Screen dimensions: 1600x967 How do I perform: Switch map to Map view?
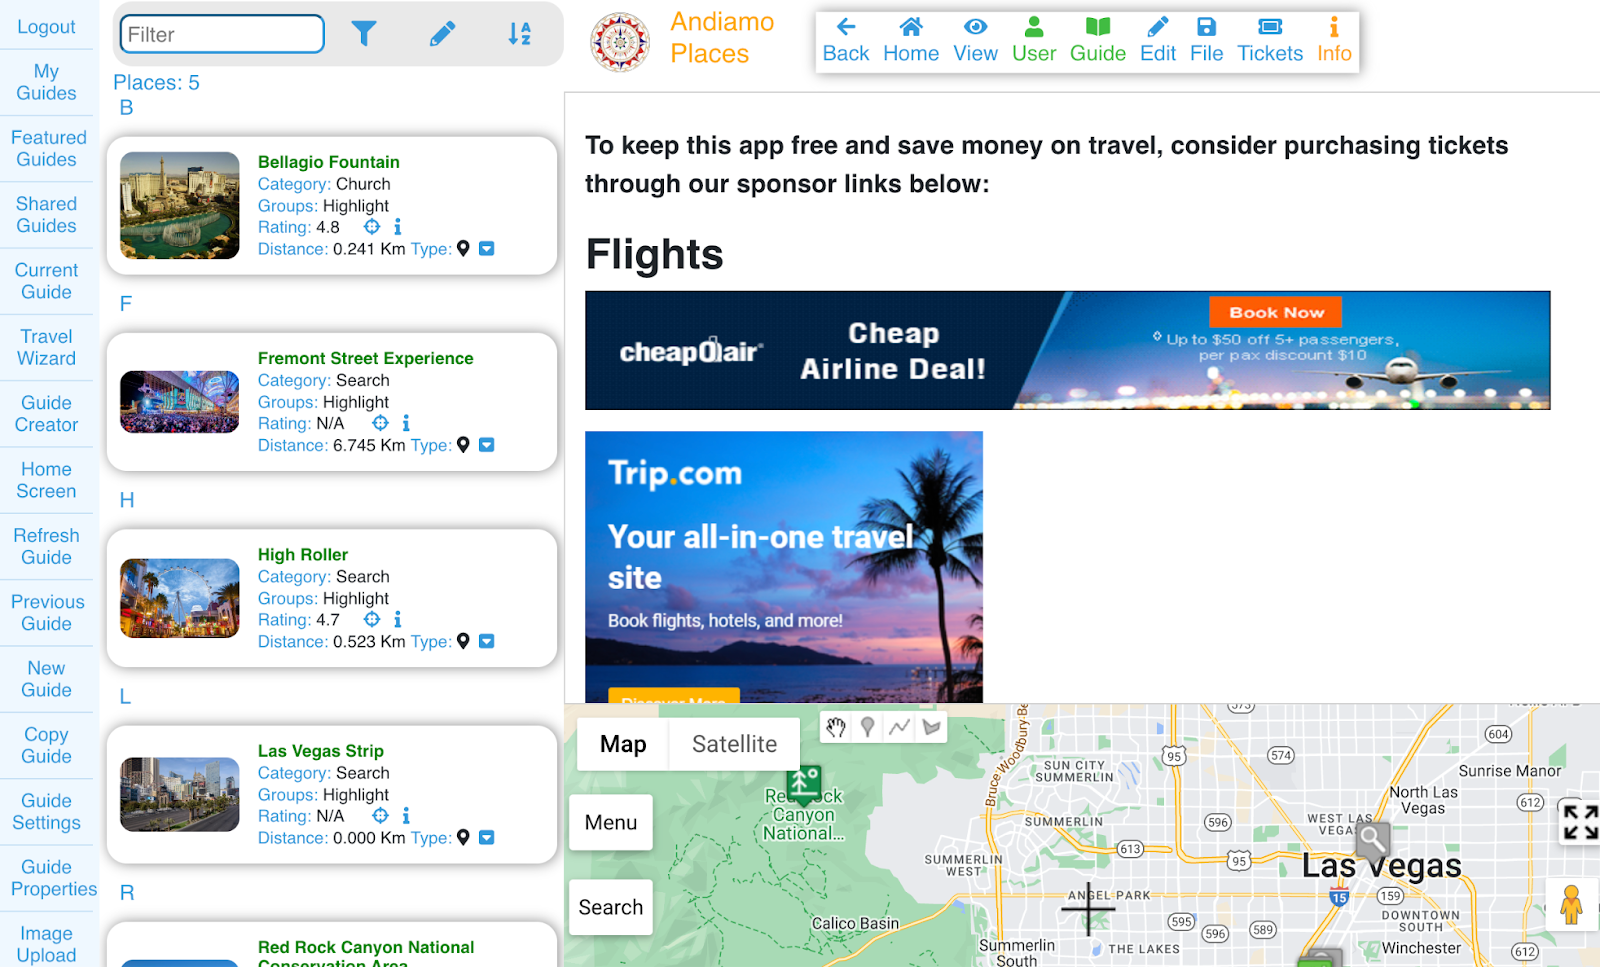[623, 744]
